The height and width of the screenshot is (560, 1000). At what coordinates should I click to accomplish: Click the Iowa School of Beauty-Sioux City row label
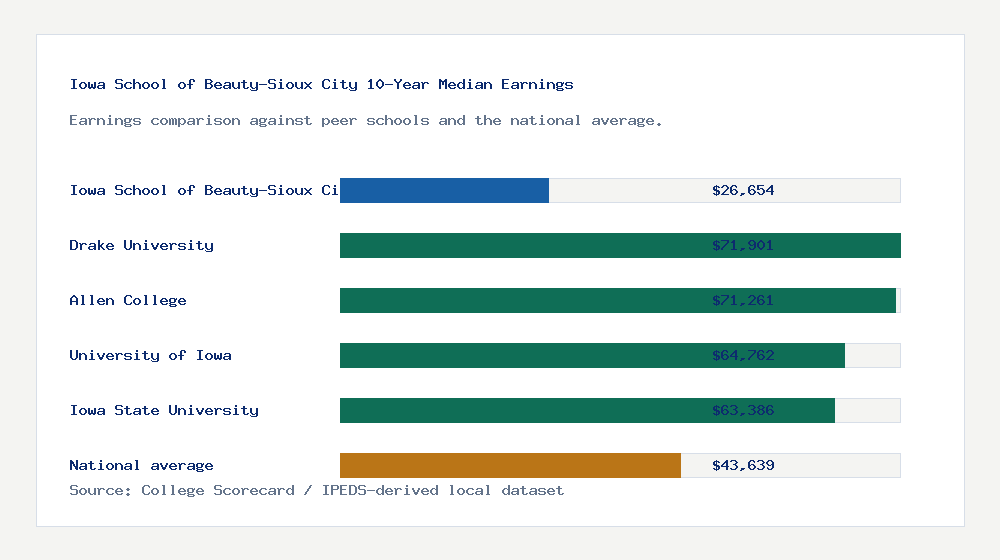[x=204, y=190]
